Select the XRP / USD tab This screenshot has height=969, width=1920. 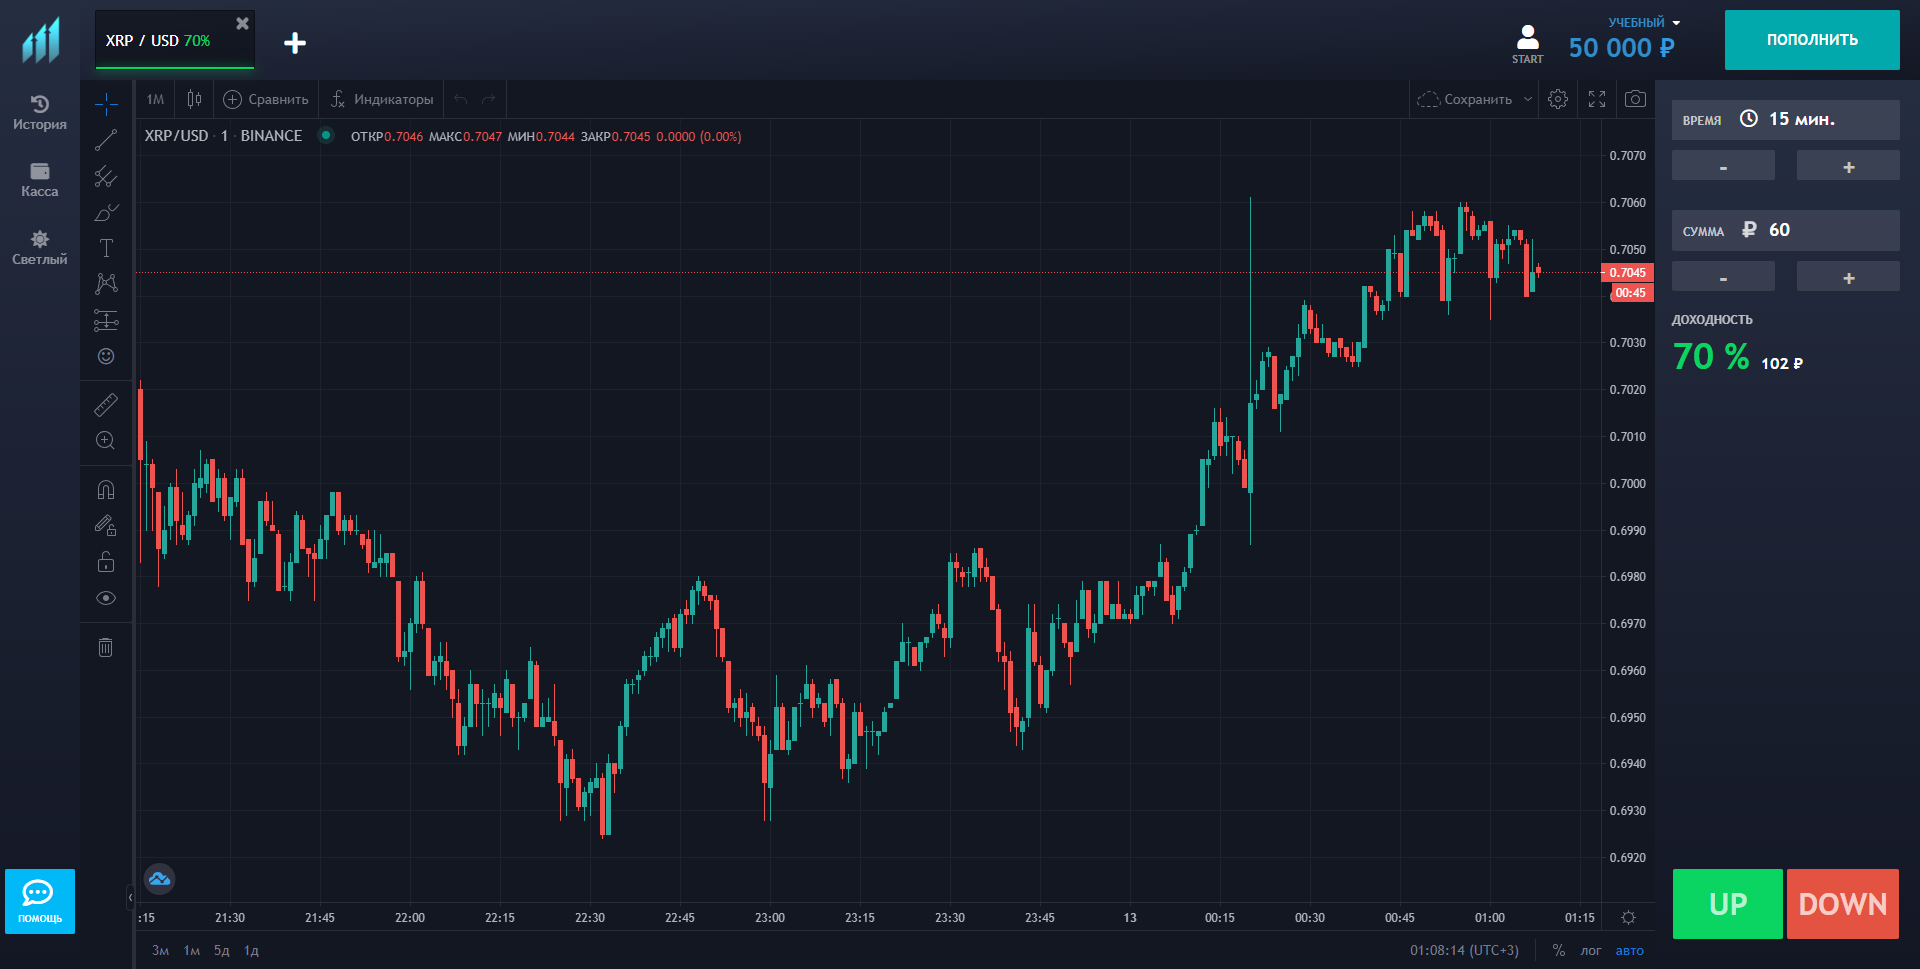[x=160, y=41]
